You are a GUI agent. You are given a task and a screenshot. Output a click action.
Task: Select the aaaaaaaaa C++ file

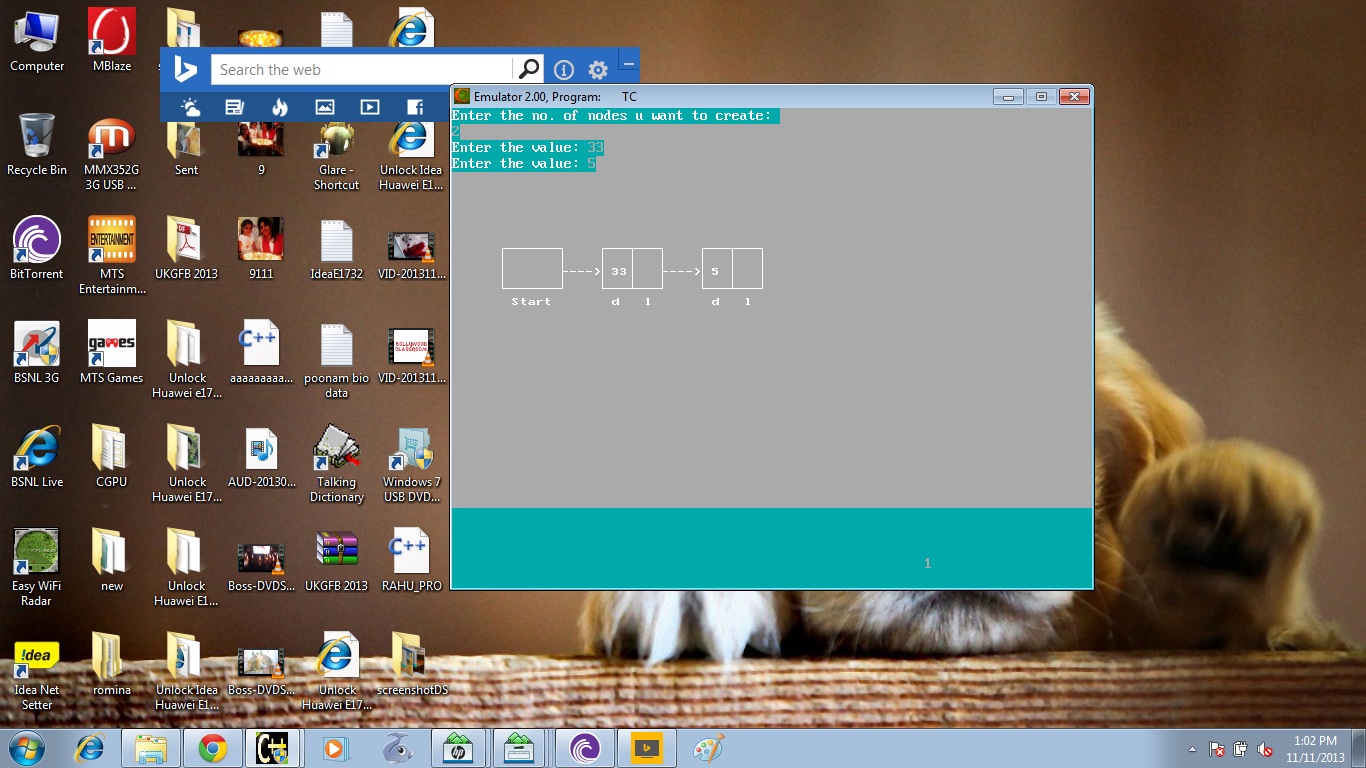point(261,353)
